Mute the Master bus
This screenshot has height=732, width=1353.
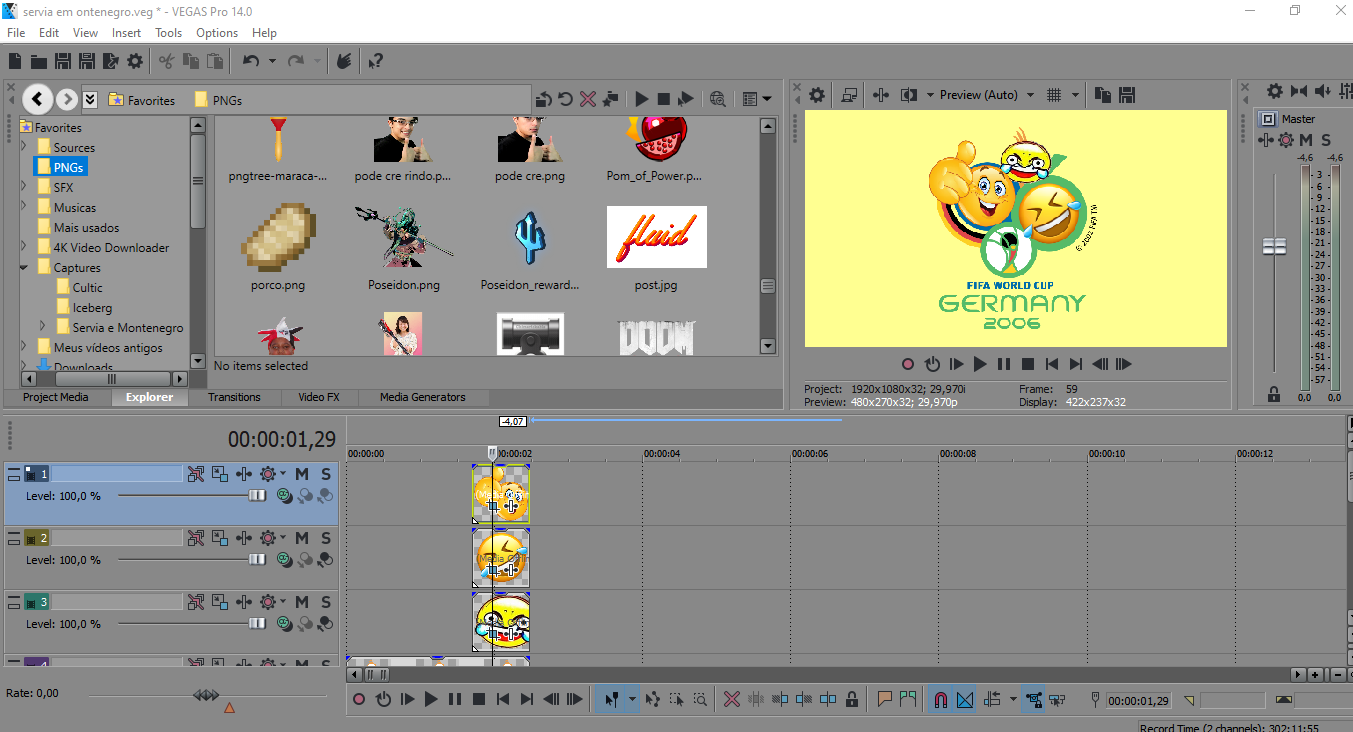pyautogui.click(x=1306, y=140)
